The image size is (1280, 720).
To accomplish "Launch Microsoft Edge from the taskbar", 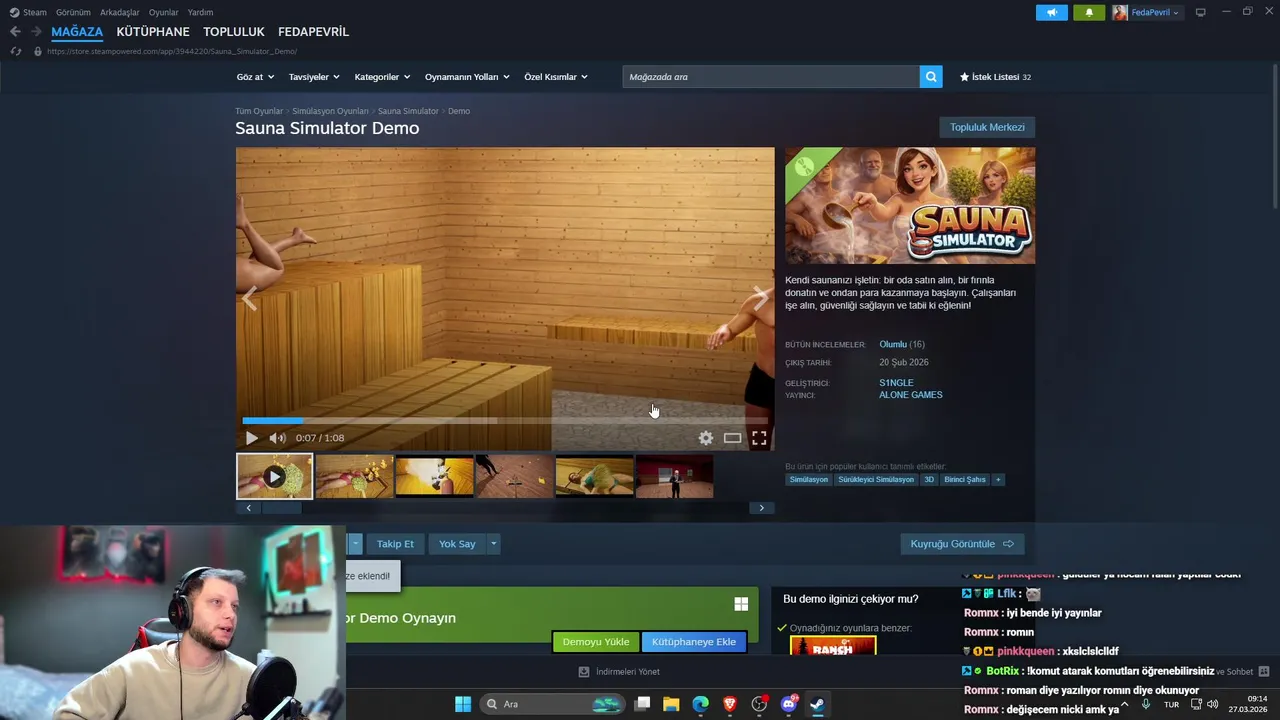I will [x=700, y=704].
